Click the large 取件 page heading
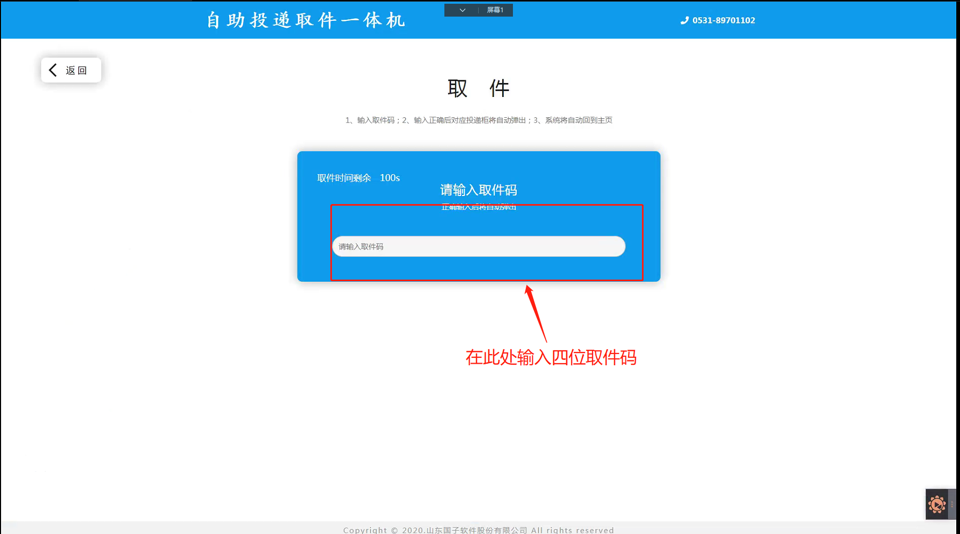 point(478,88)
